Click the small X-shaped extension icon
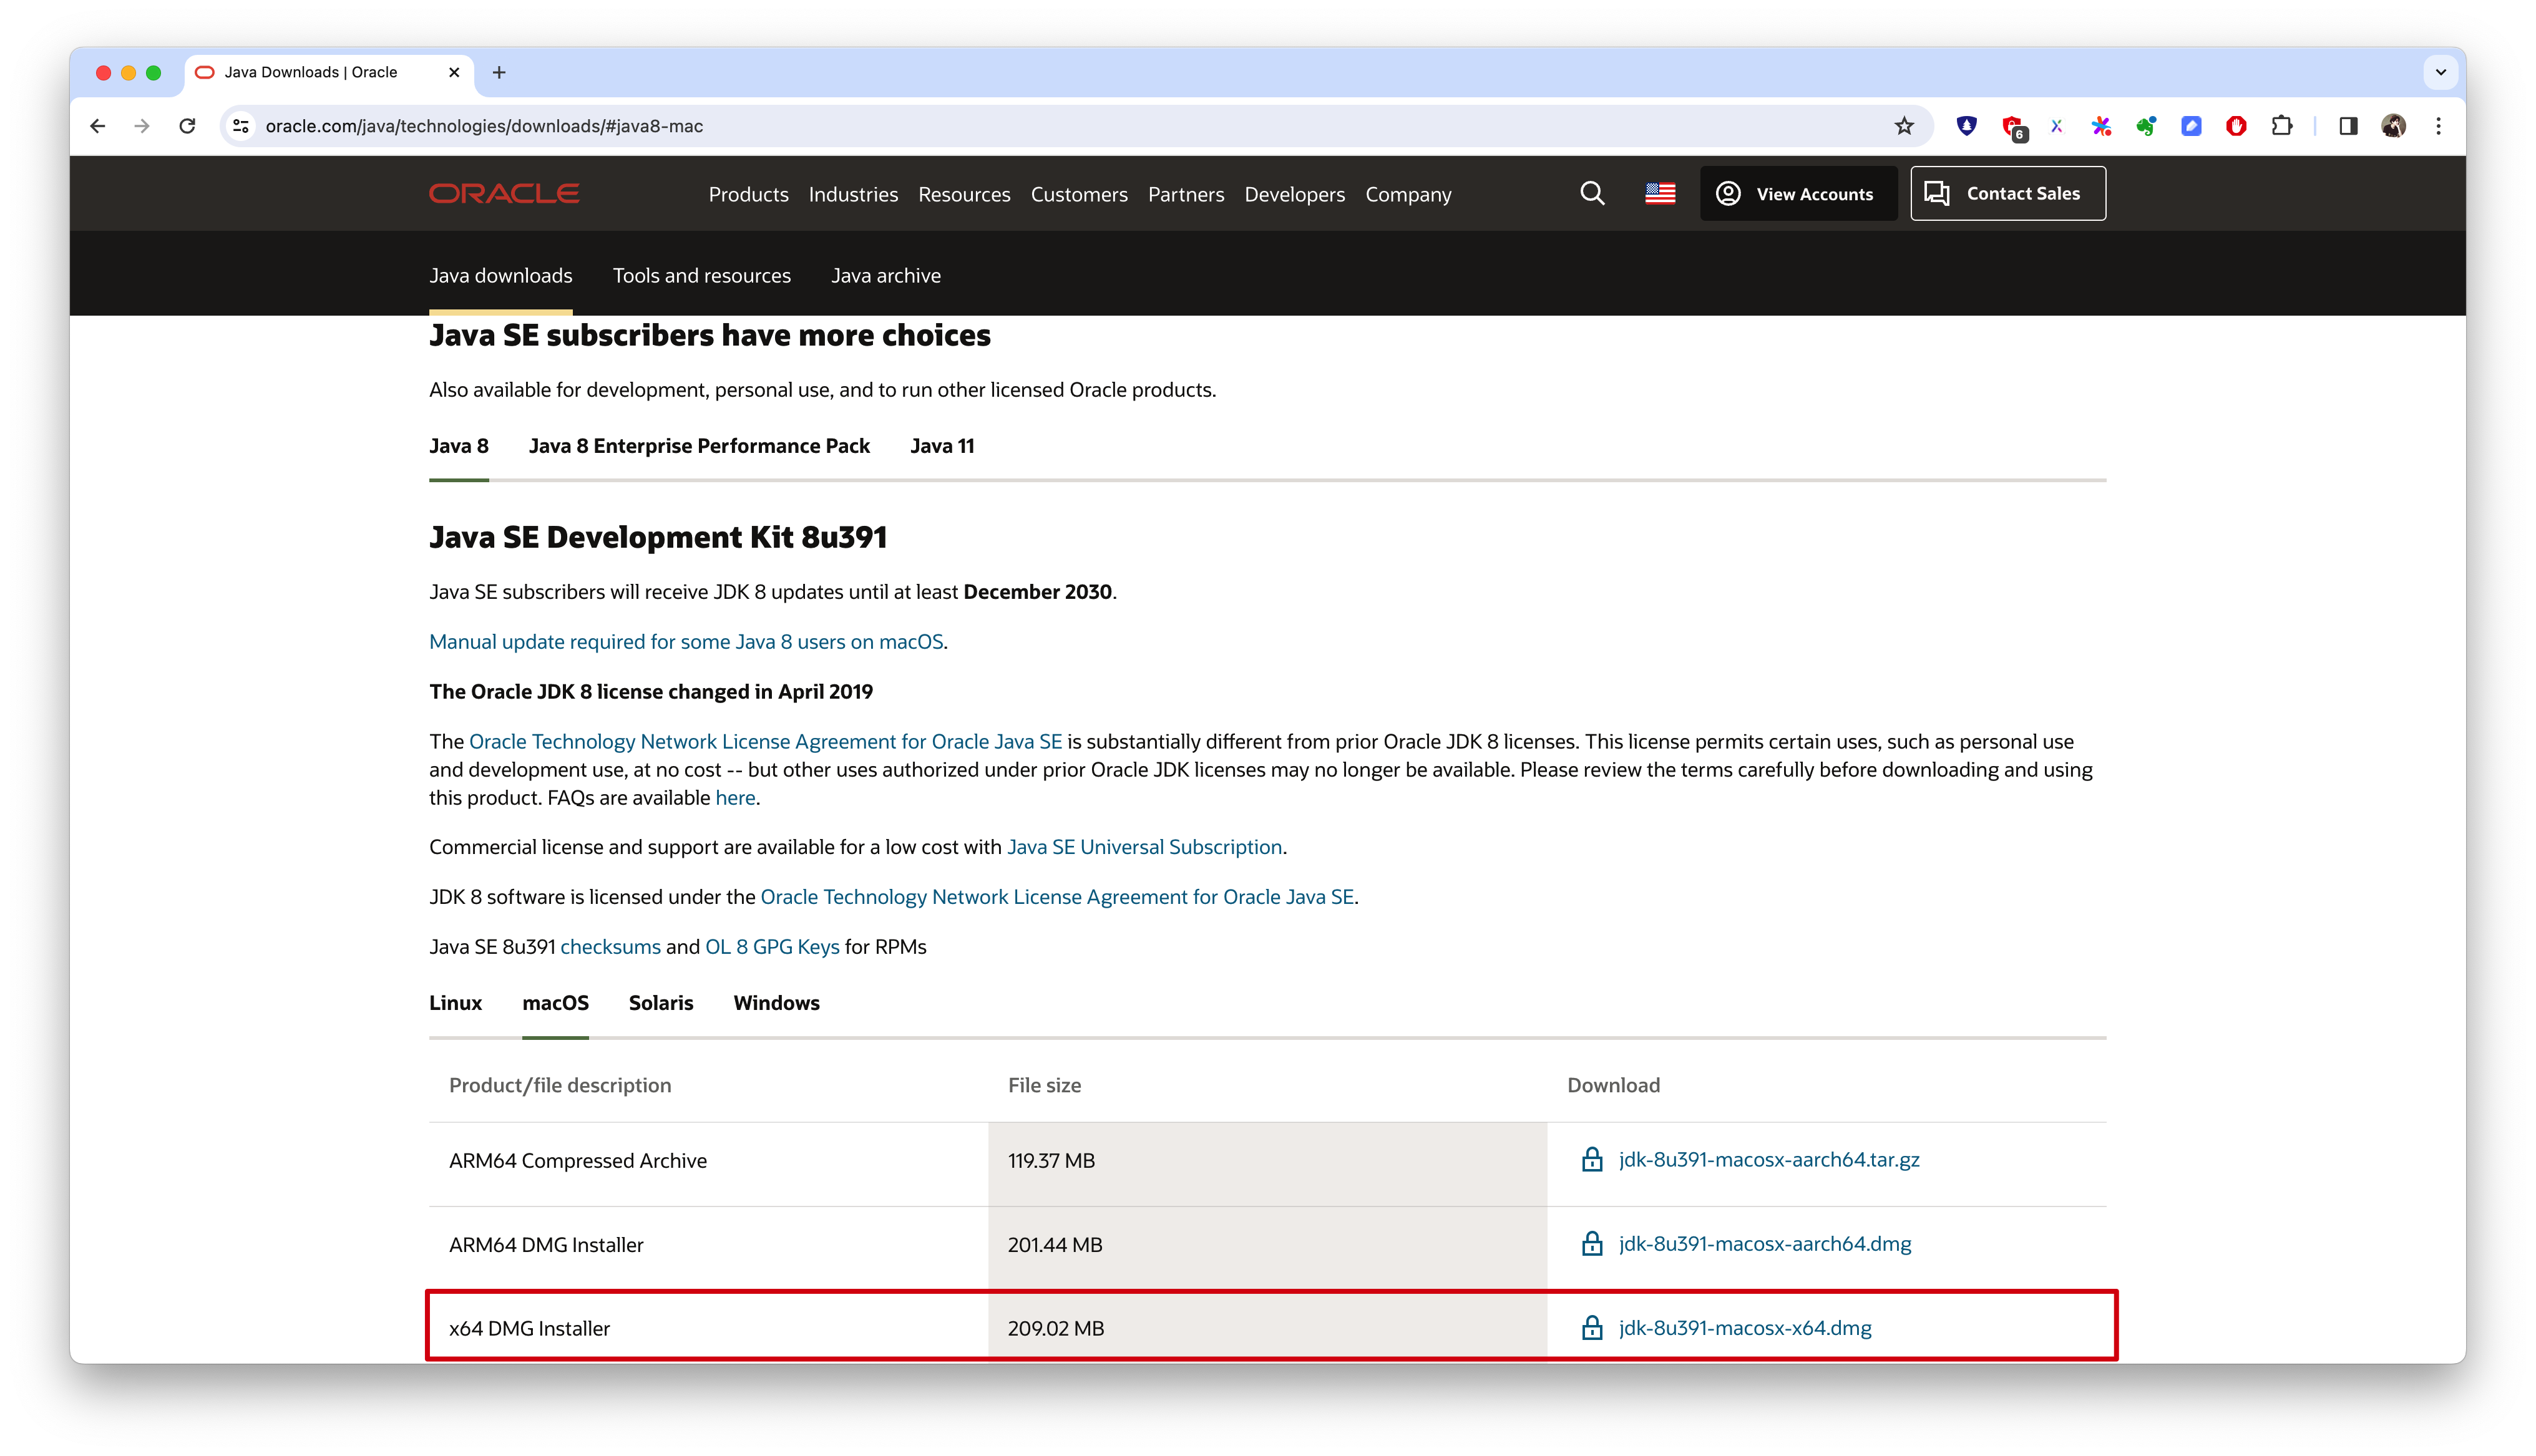 coord(2056,126)
